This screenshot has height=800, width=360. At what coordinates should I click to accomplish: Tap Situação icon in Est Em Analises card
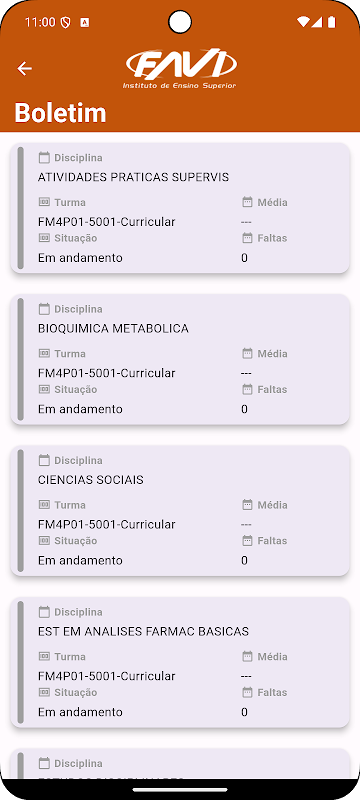[x=44, y=692]
